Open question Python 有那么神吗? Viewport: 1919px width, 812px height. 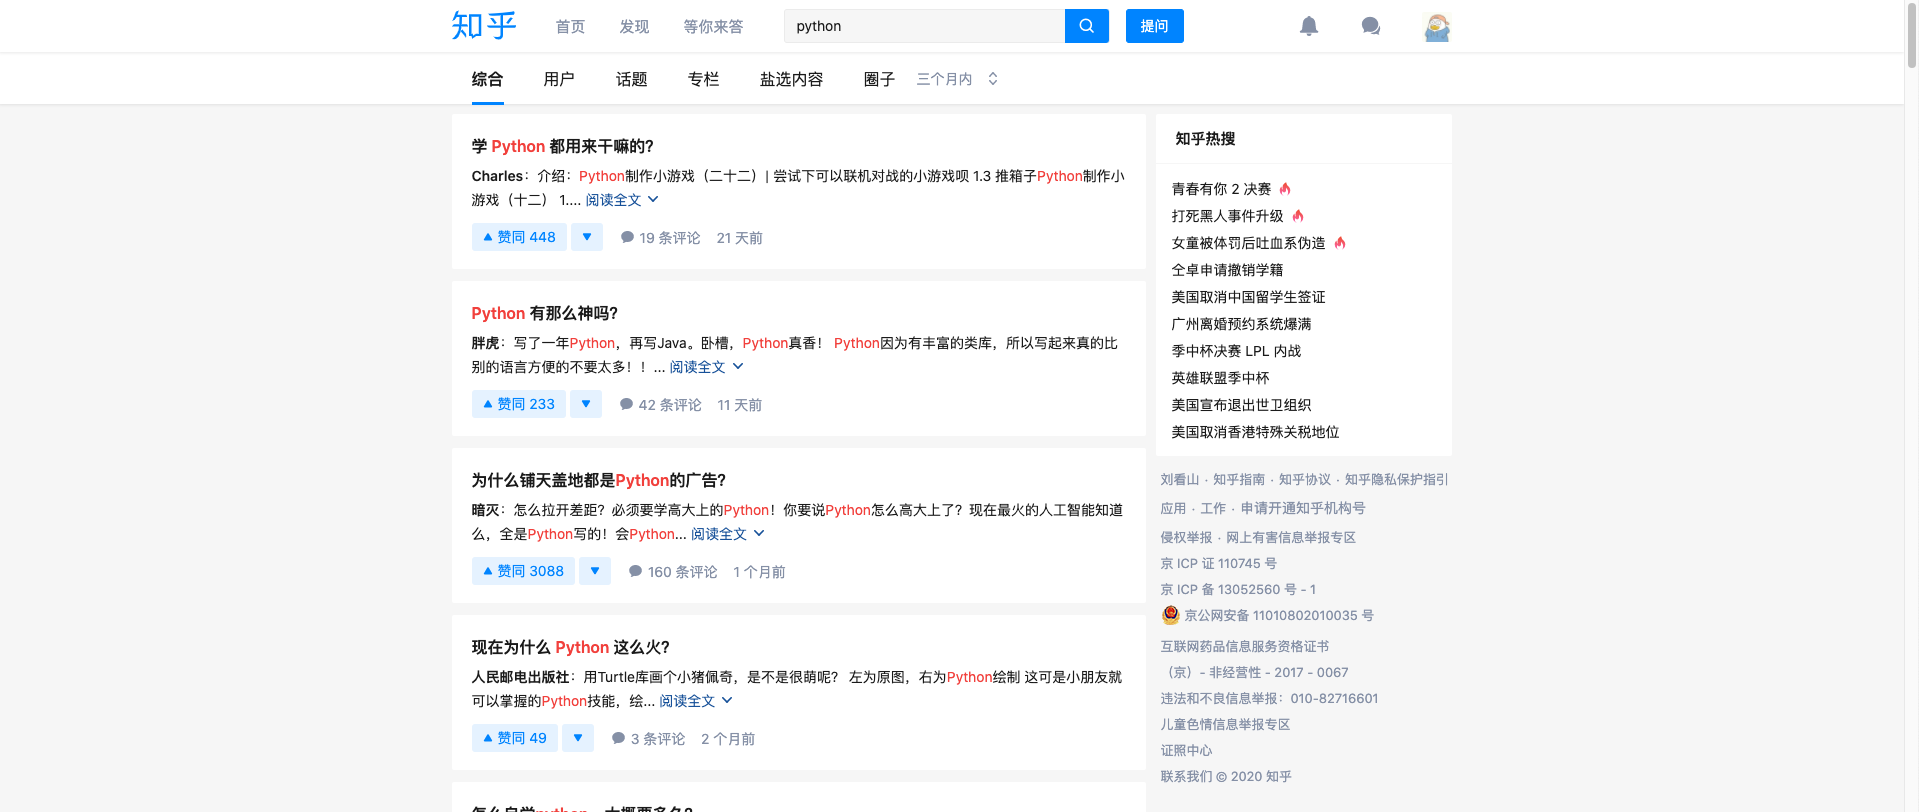point(545,313)
